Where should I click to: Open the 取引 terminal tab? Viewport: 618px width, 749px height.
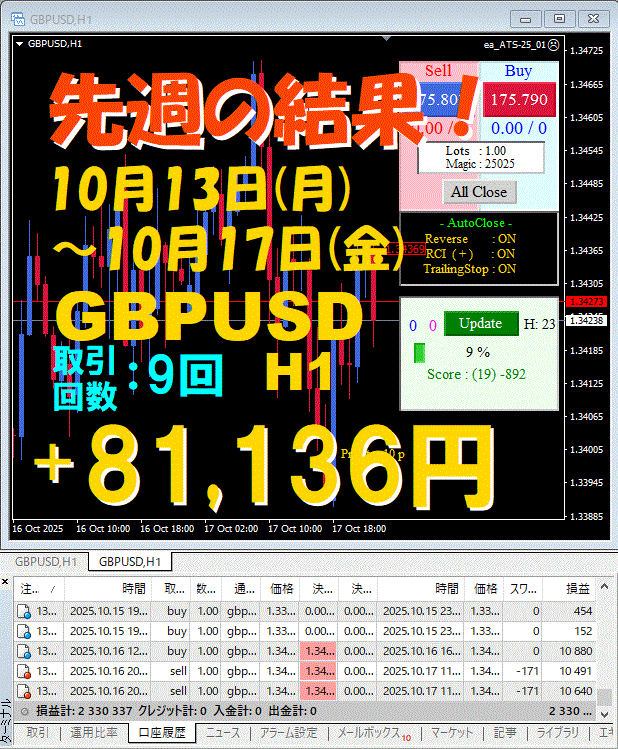37,733
